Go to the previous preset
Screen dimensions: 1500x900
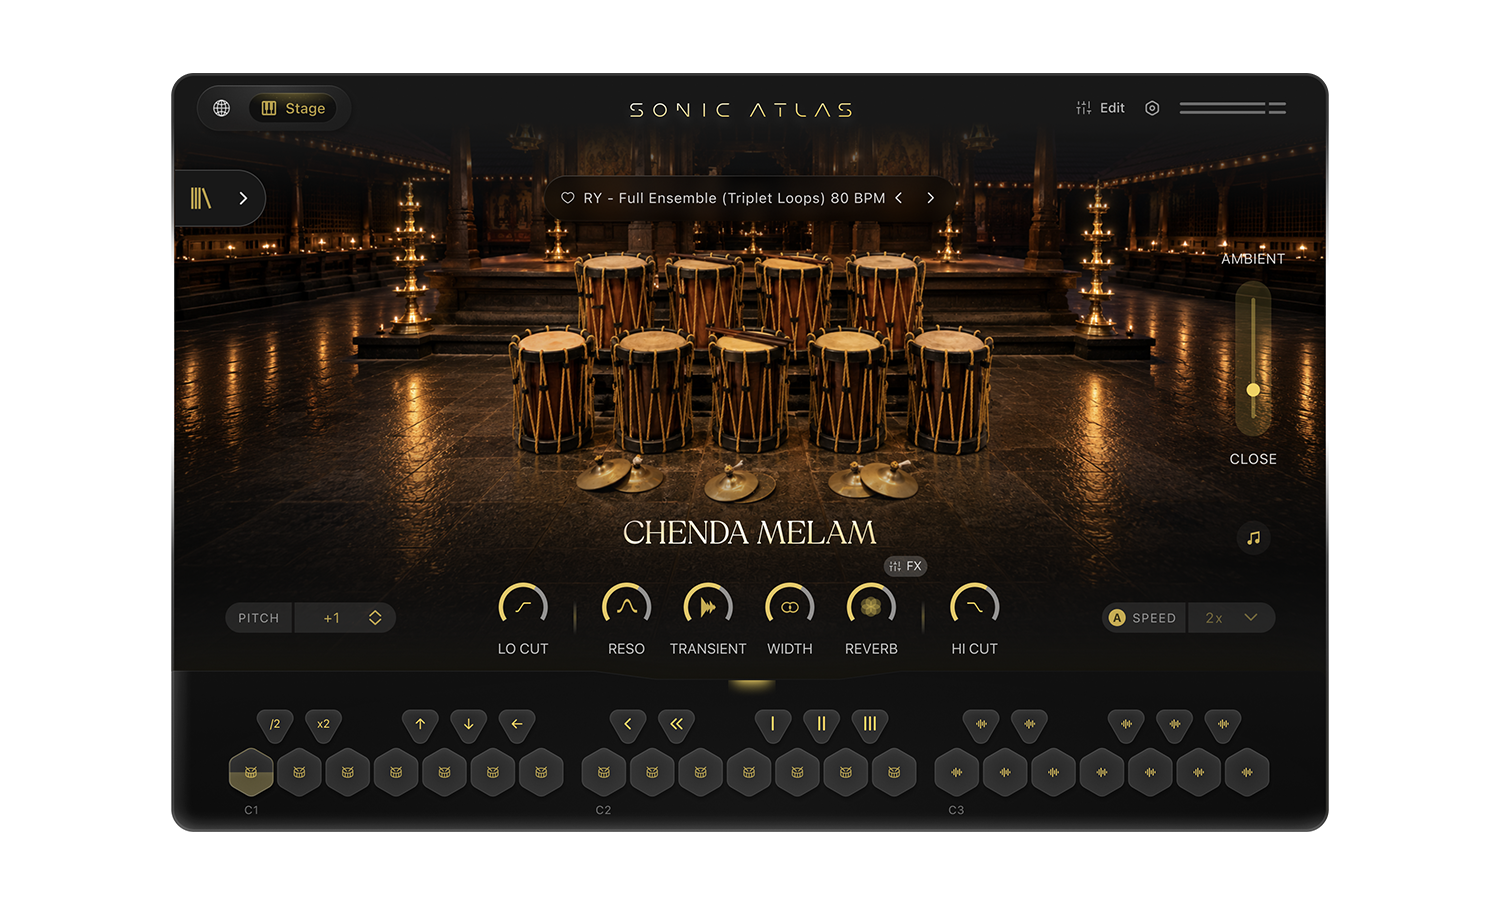coord(899,198)
